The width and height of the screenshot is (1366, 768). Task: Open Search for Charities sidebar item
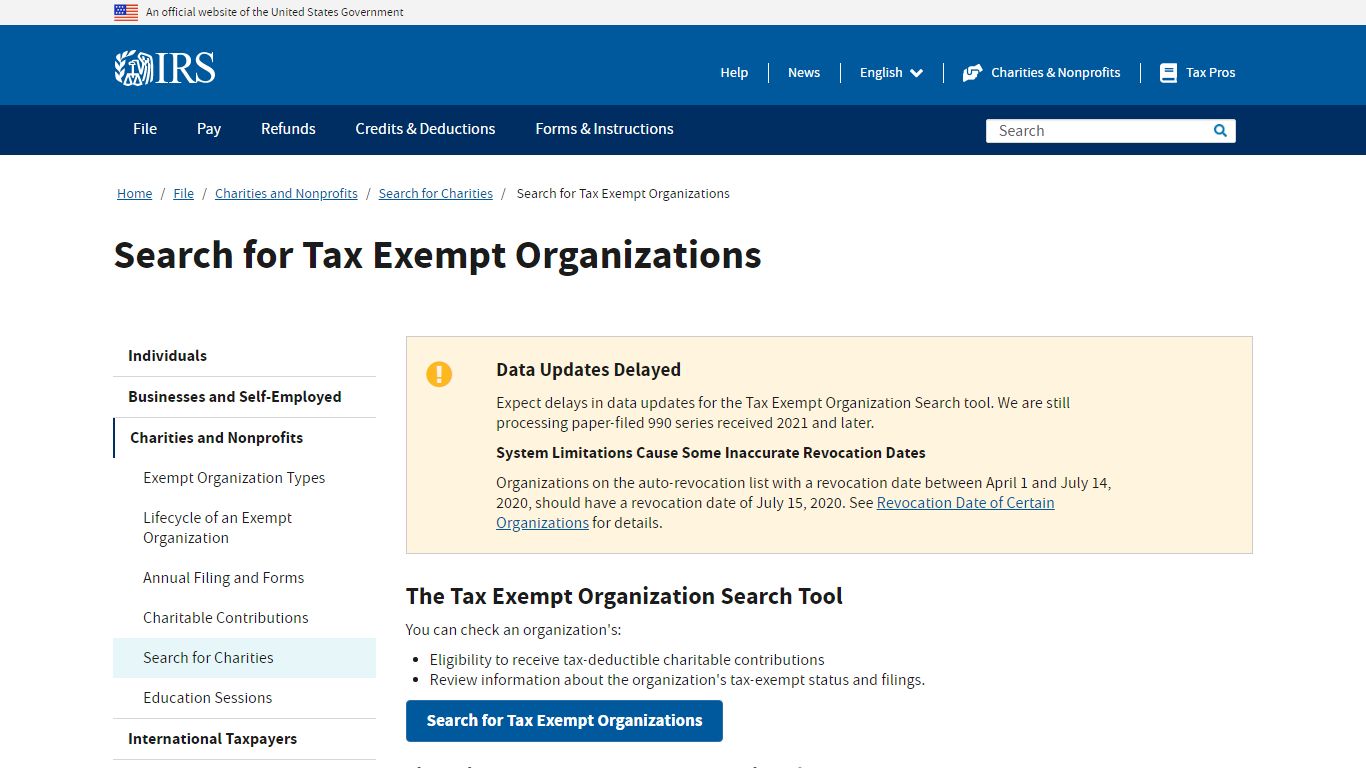click(x=244, y=658)
